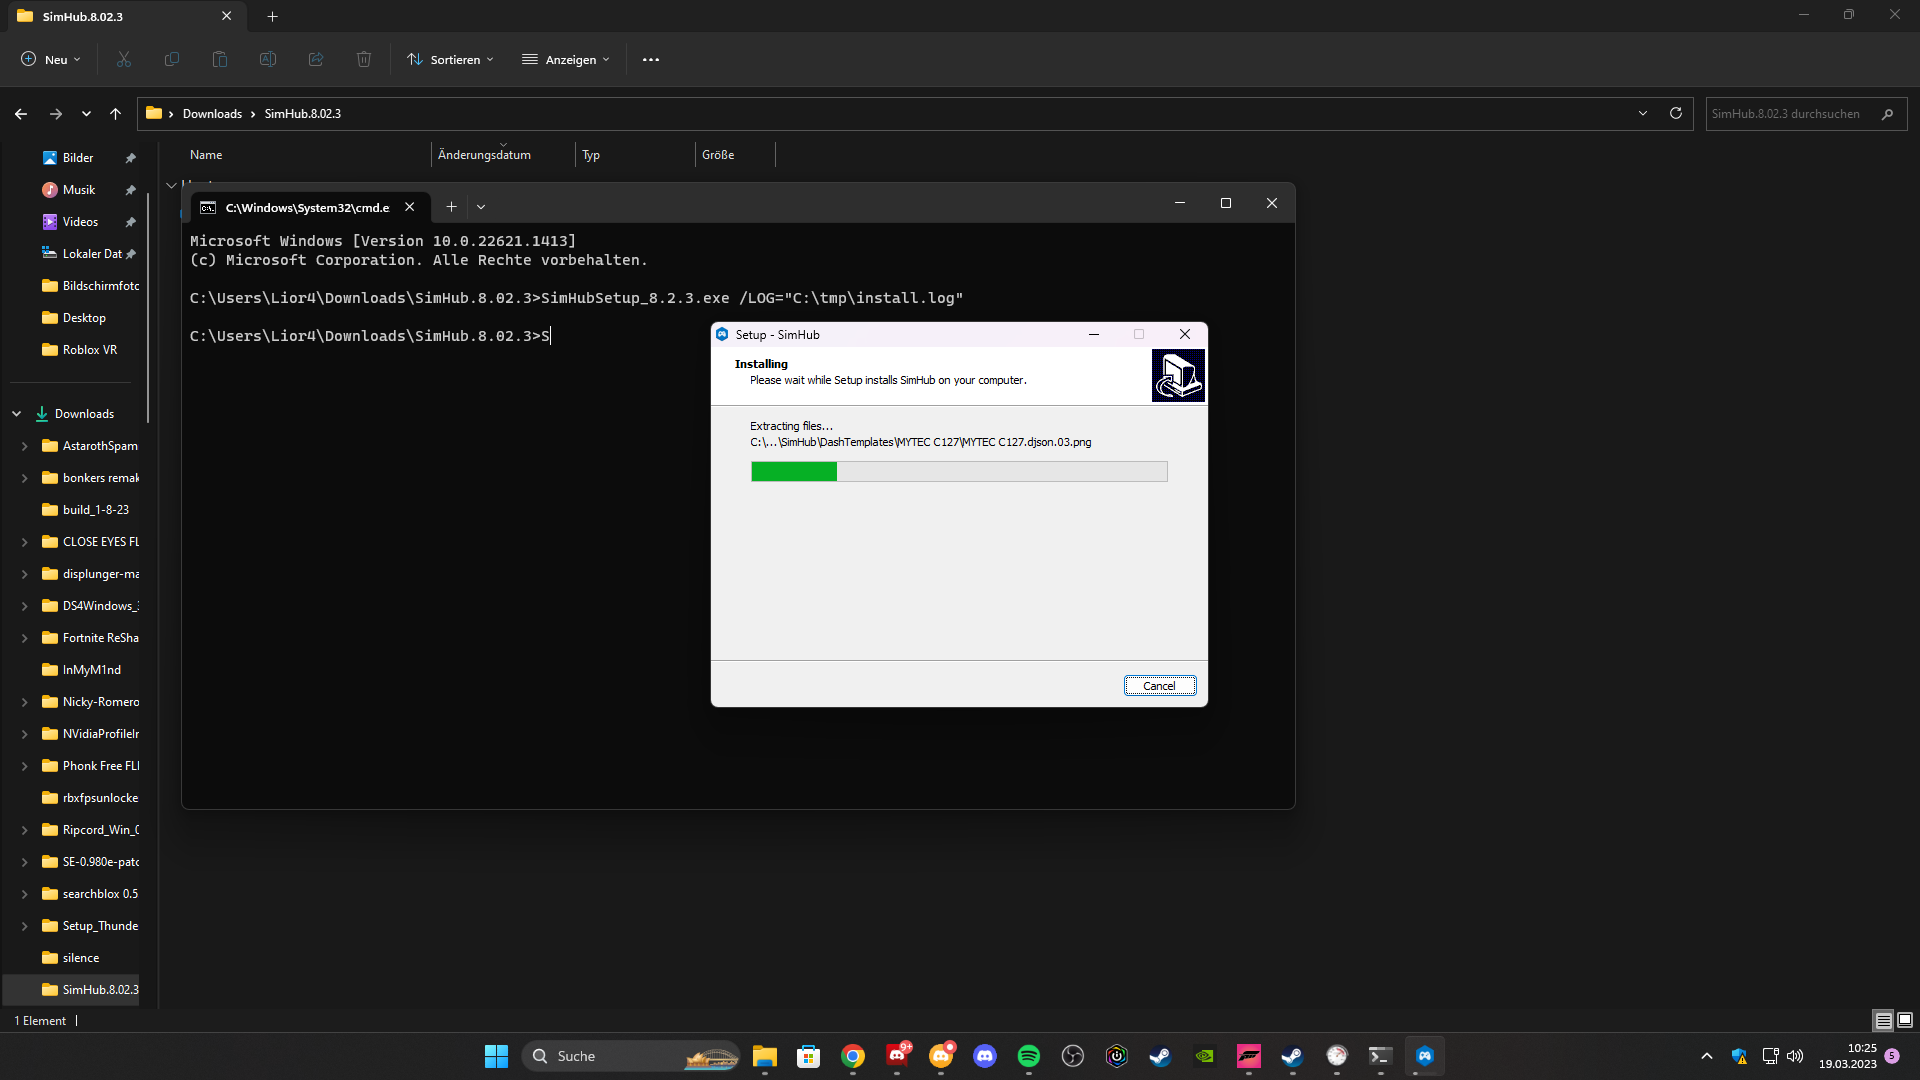Open the Anzeigen dropdown
Viewport: 1920px width, 1080px height.
point(566,59)
